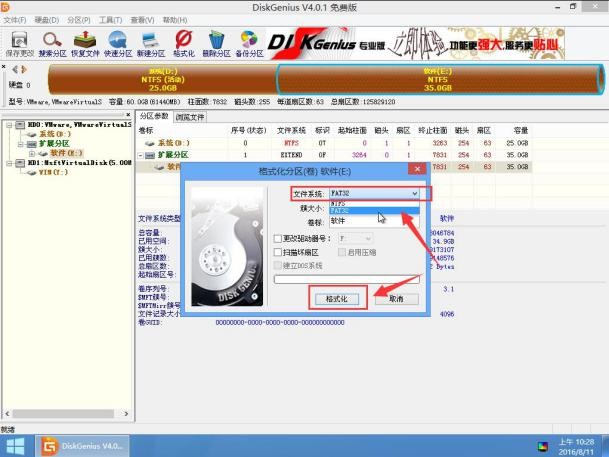Enable the scan bad sectors checkbox
Viewport: 609px width, 457px height.
pyautogui.click(x=277, y=252)
